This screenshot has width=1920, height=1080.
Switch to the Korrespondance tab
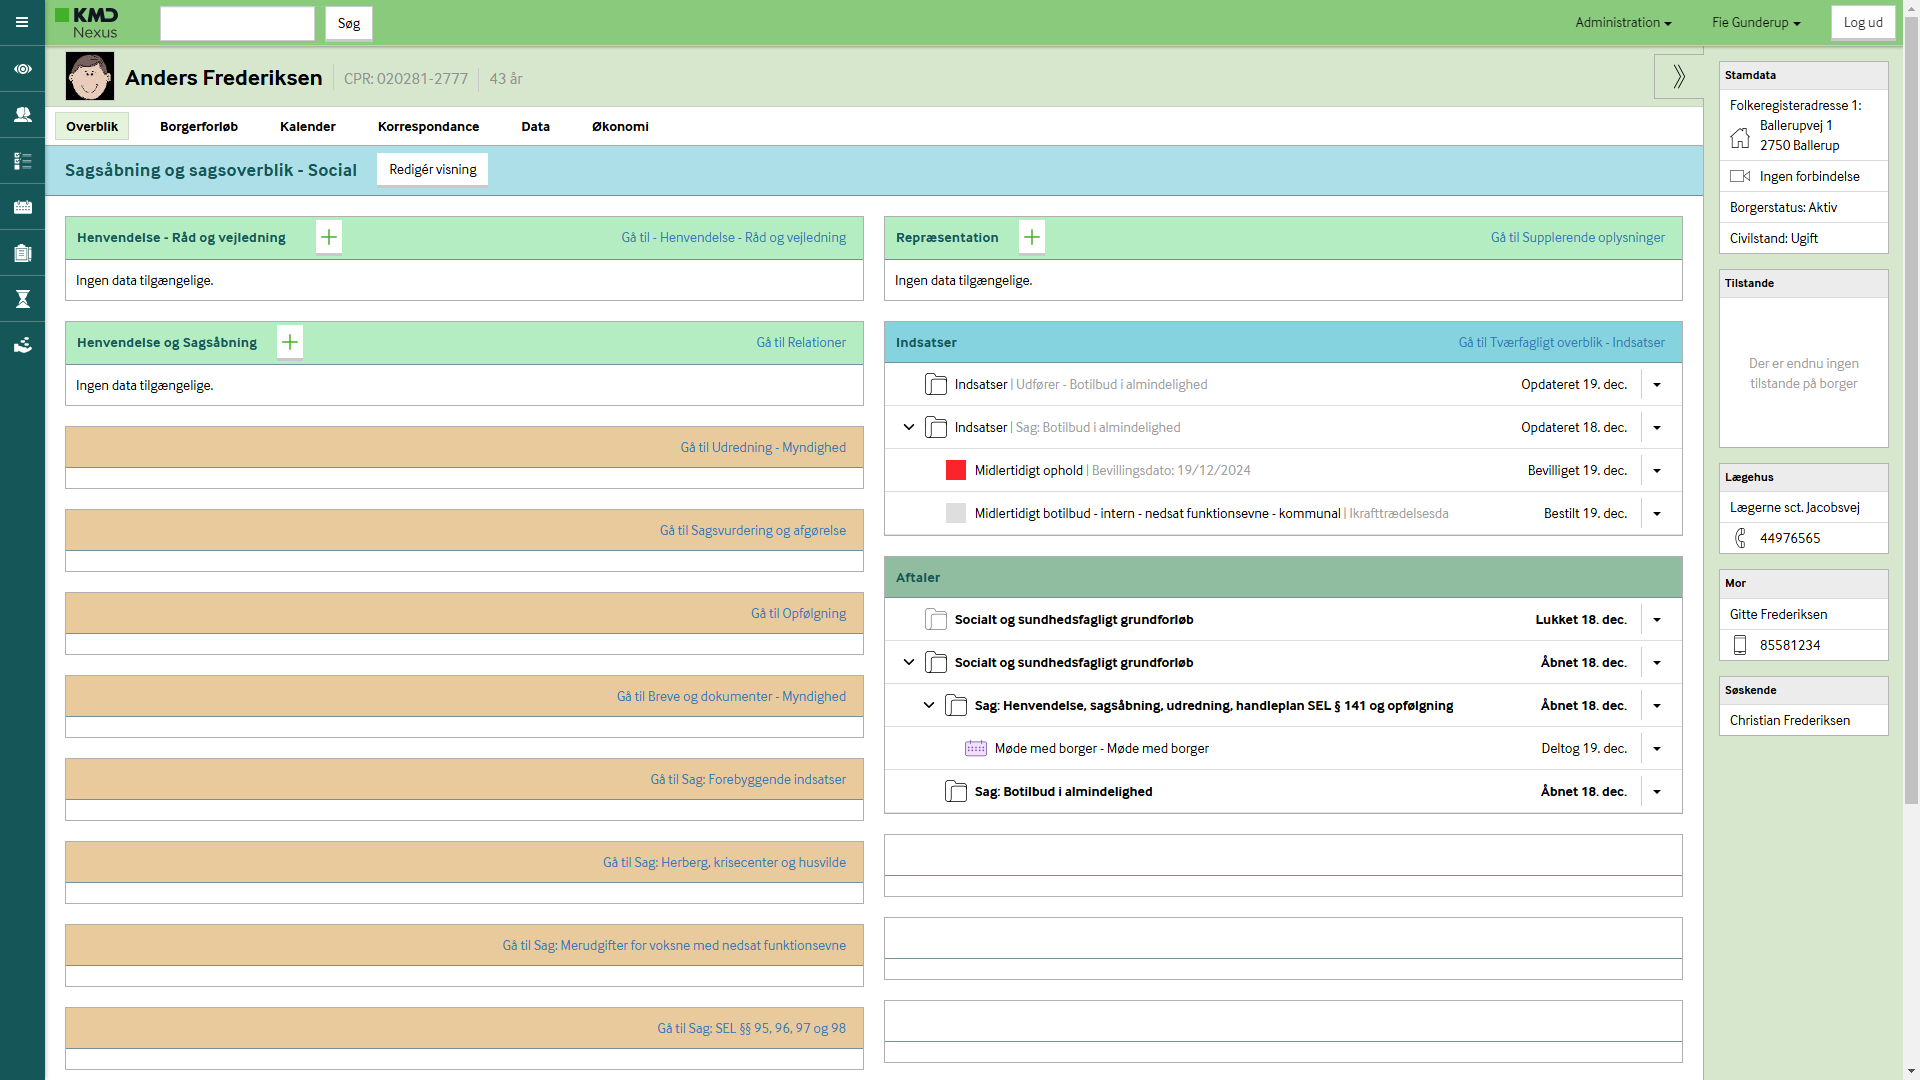[428, 126]
